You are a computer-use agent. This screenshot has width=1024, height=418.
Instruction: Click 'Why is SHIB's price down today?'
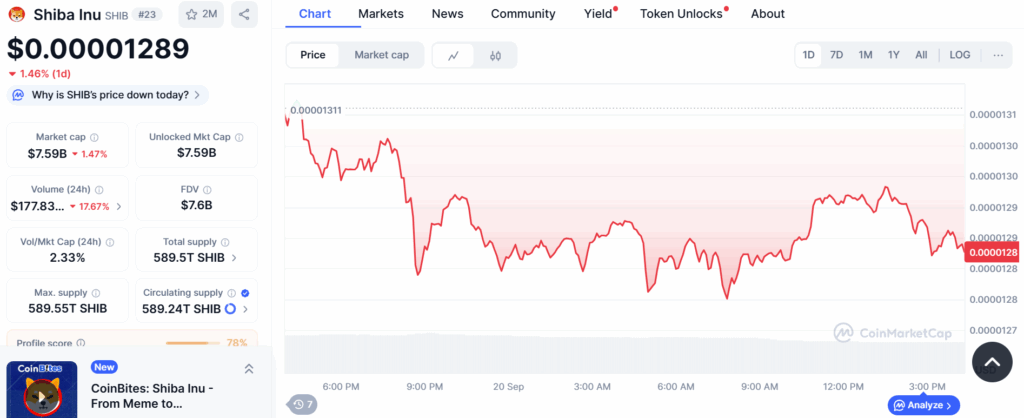pos(108,95)
